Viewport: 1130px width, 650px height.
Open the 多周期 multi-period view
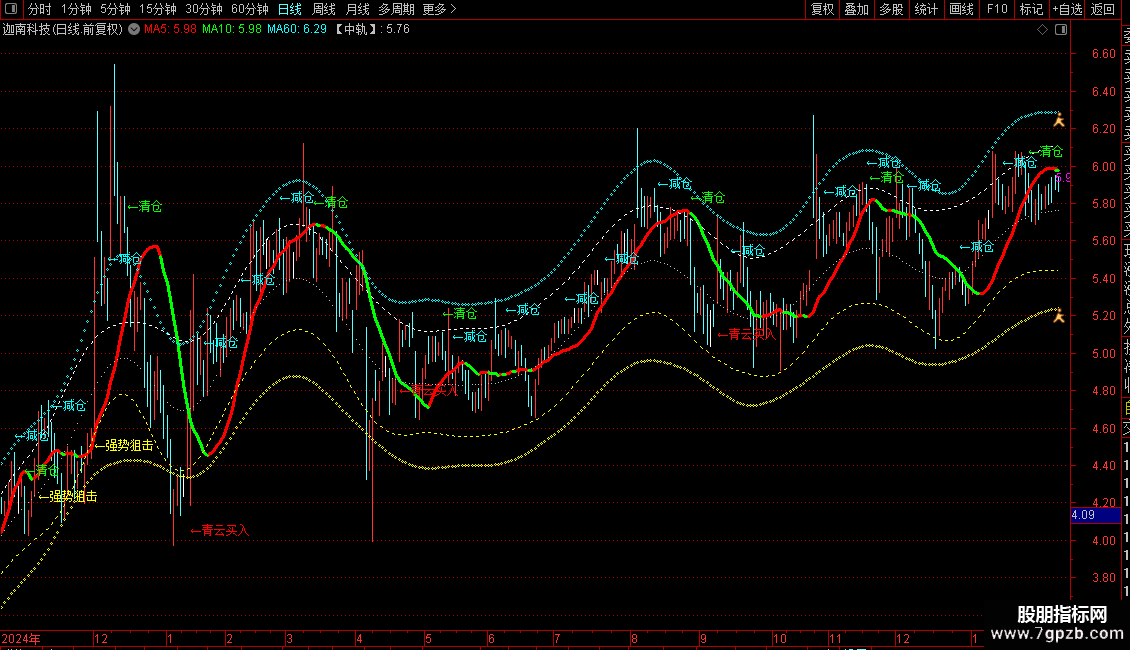(x=396, y=9)
